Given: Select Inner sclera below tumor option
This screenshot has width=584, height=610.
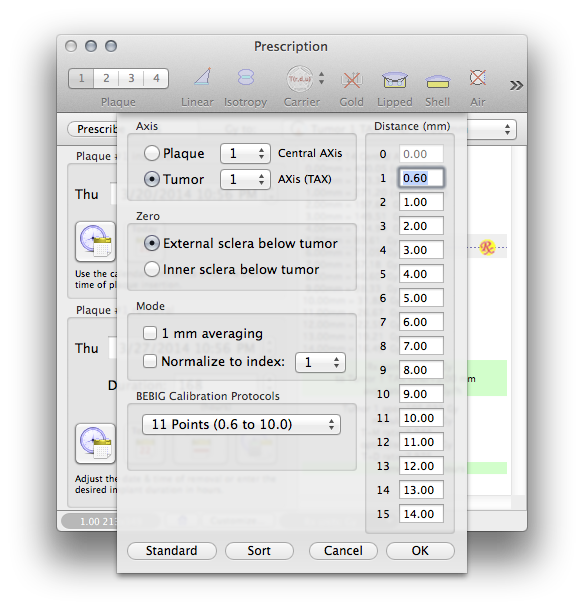Looking at the screenshot, I should 152,269.
